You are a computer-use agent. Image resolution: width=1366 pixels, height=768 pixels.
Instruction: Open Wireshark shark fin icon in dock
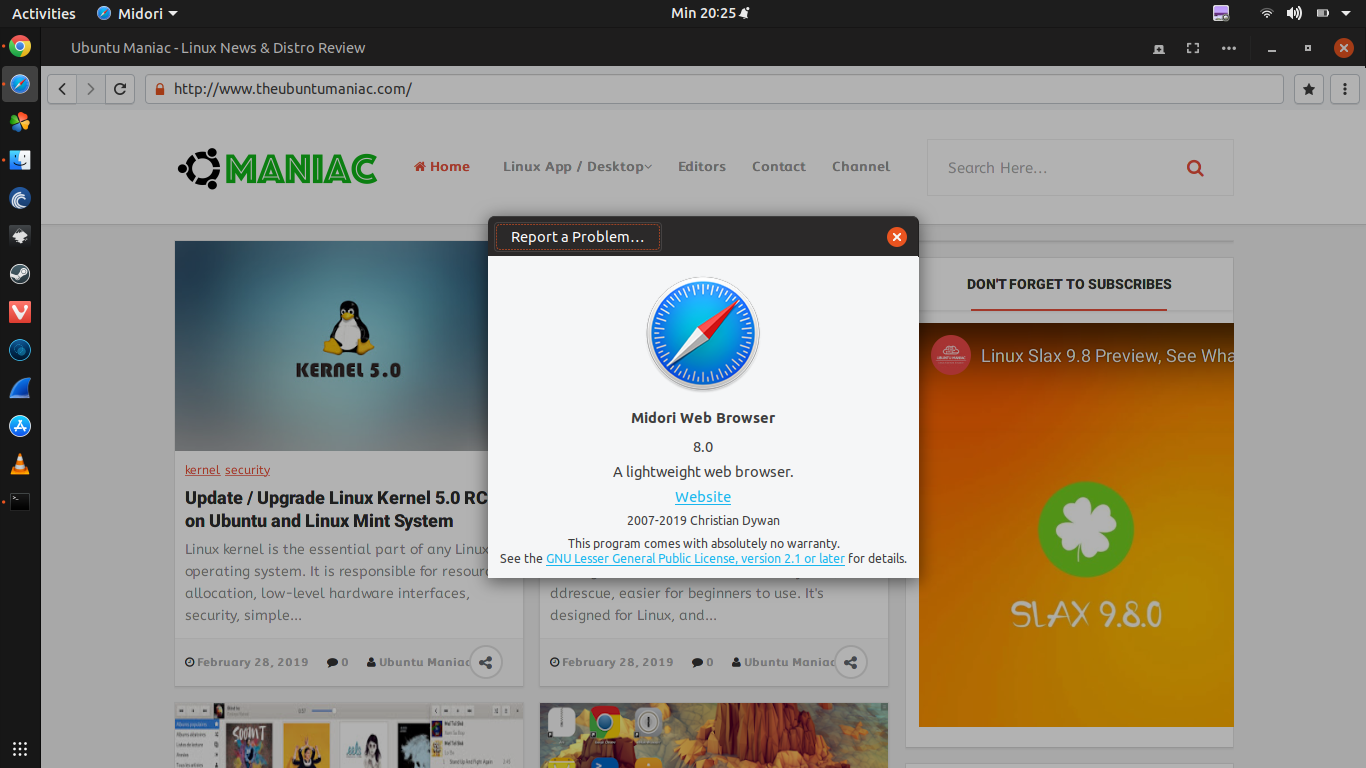(x=20, y=388)
